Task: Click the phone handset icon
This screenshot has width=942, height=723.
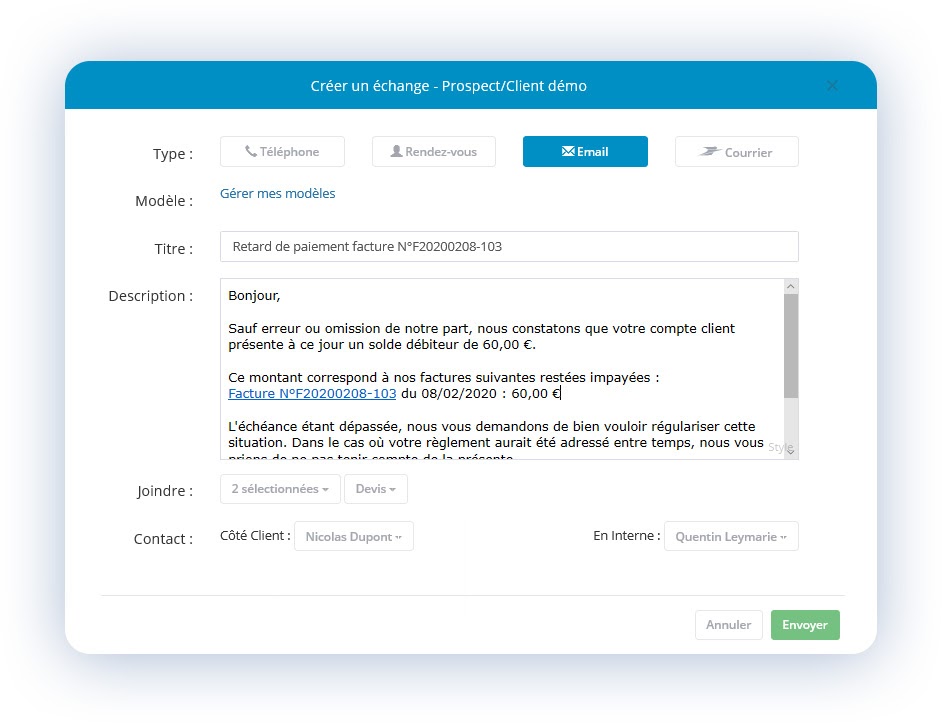Action: tap(251, 151)
